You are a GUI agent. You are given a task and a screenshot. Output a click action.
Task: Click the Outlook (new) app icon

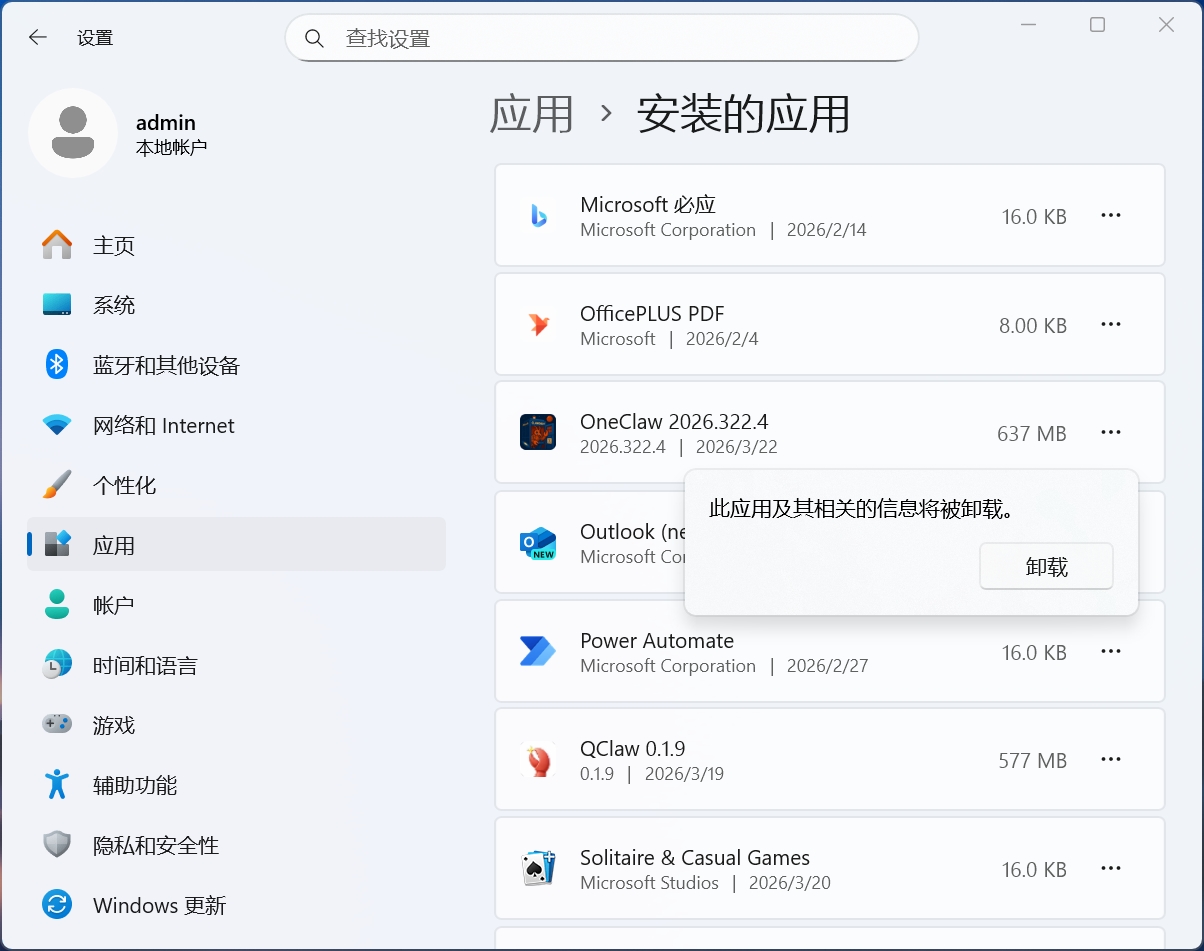click(538, 541)
